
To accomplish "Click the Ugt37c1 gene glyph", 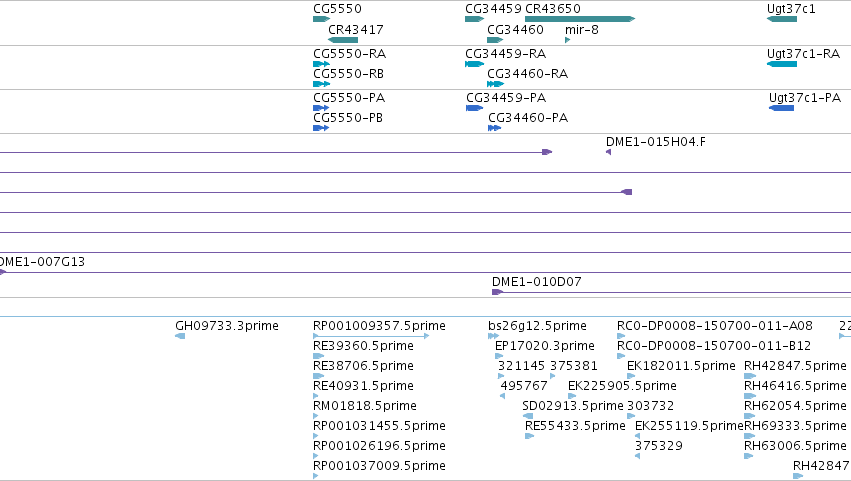I will [x=782, y=19].
